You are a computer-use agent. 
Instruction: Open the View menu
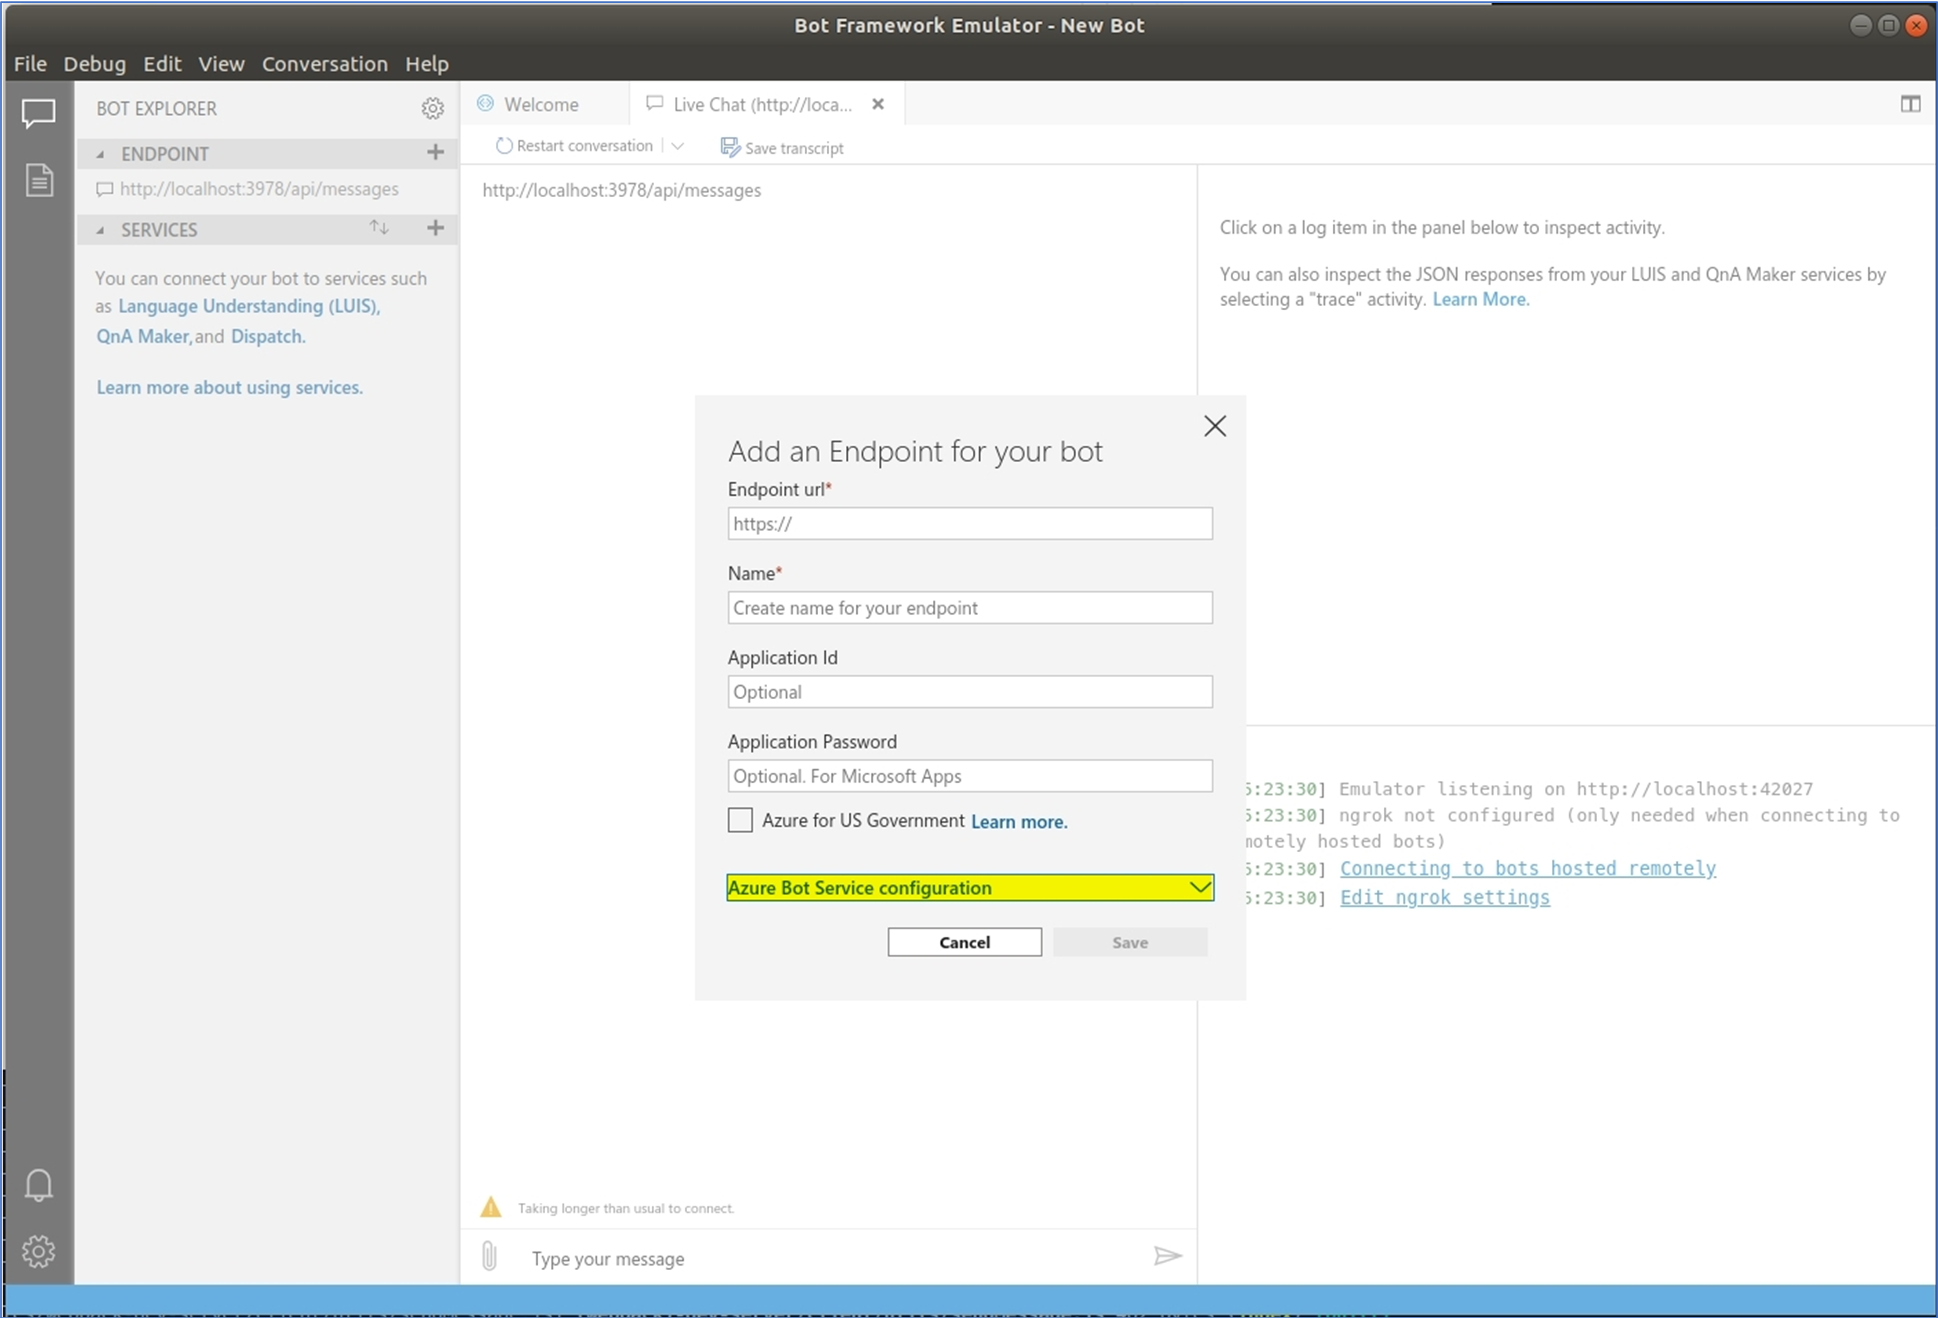pos(221,63)
